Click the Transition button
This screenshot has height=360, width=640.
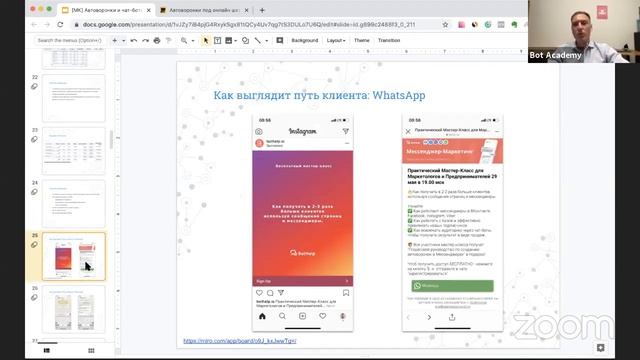(389, 40)
